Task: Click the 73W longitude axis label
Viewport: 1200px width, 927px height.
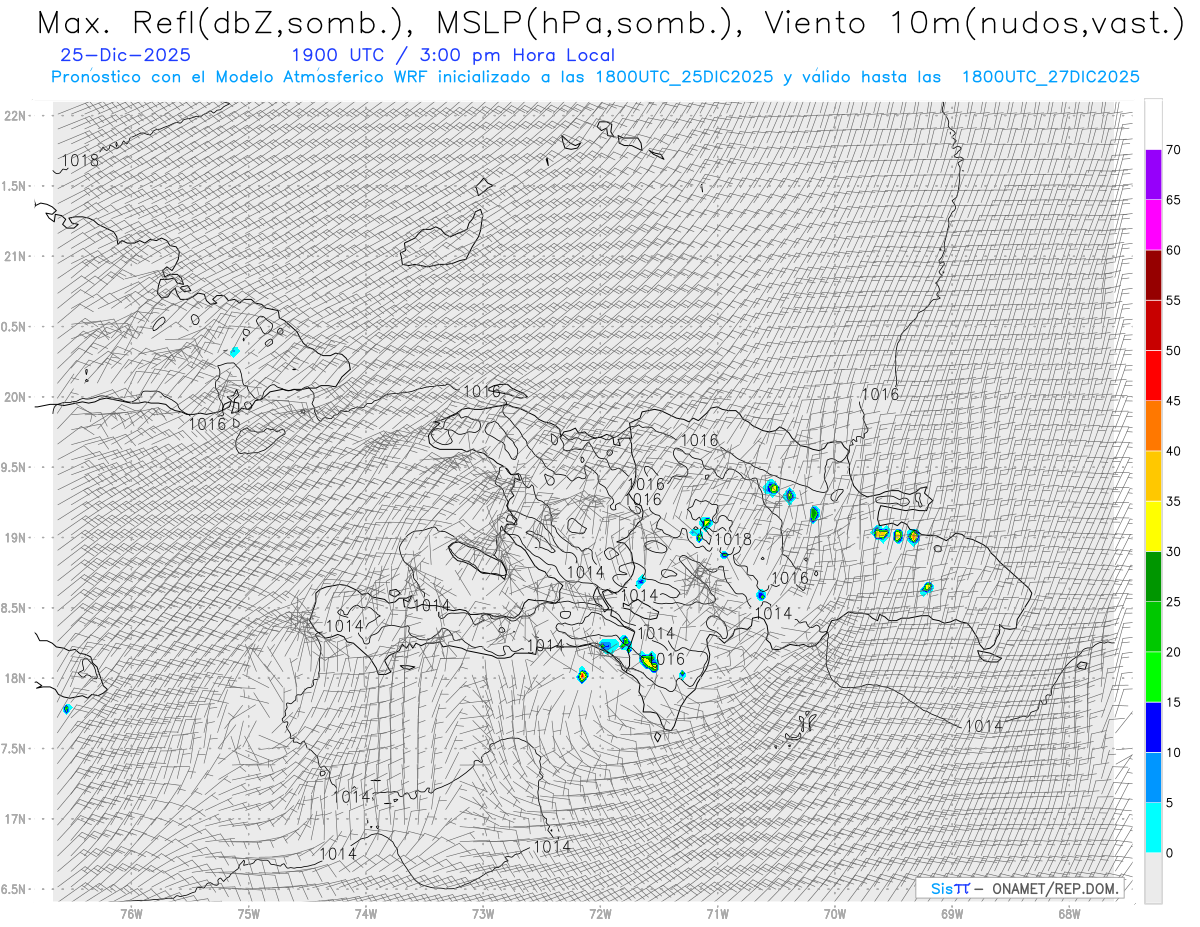Action: 483,913
